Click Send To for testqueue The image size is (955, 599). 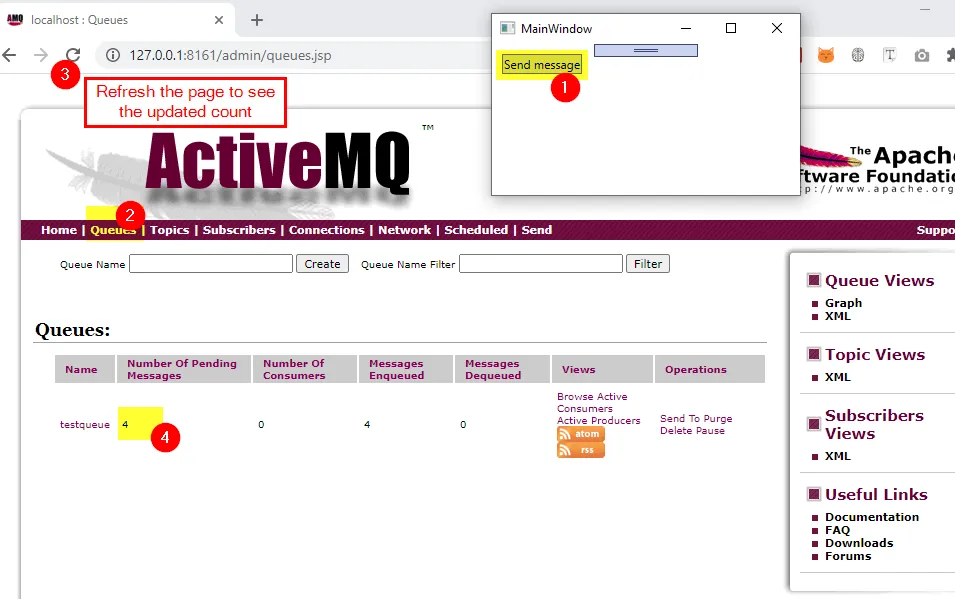(x=680, y=419)
